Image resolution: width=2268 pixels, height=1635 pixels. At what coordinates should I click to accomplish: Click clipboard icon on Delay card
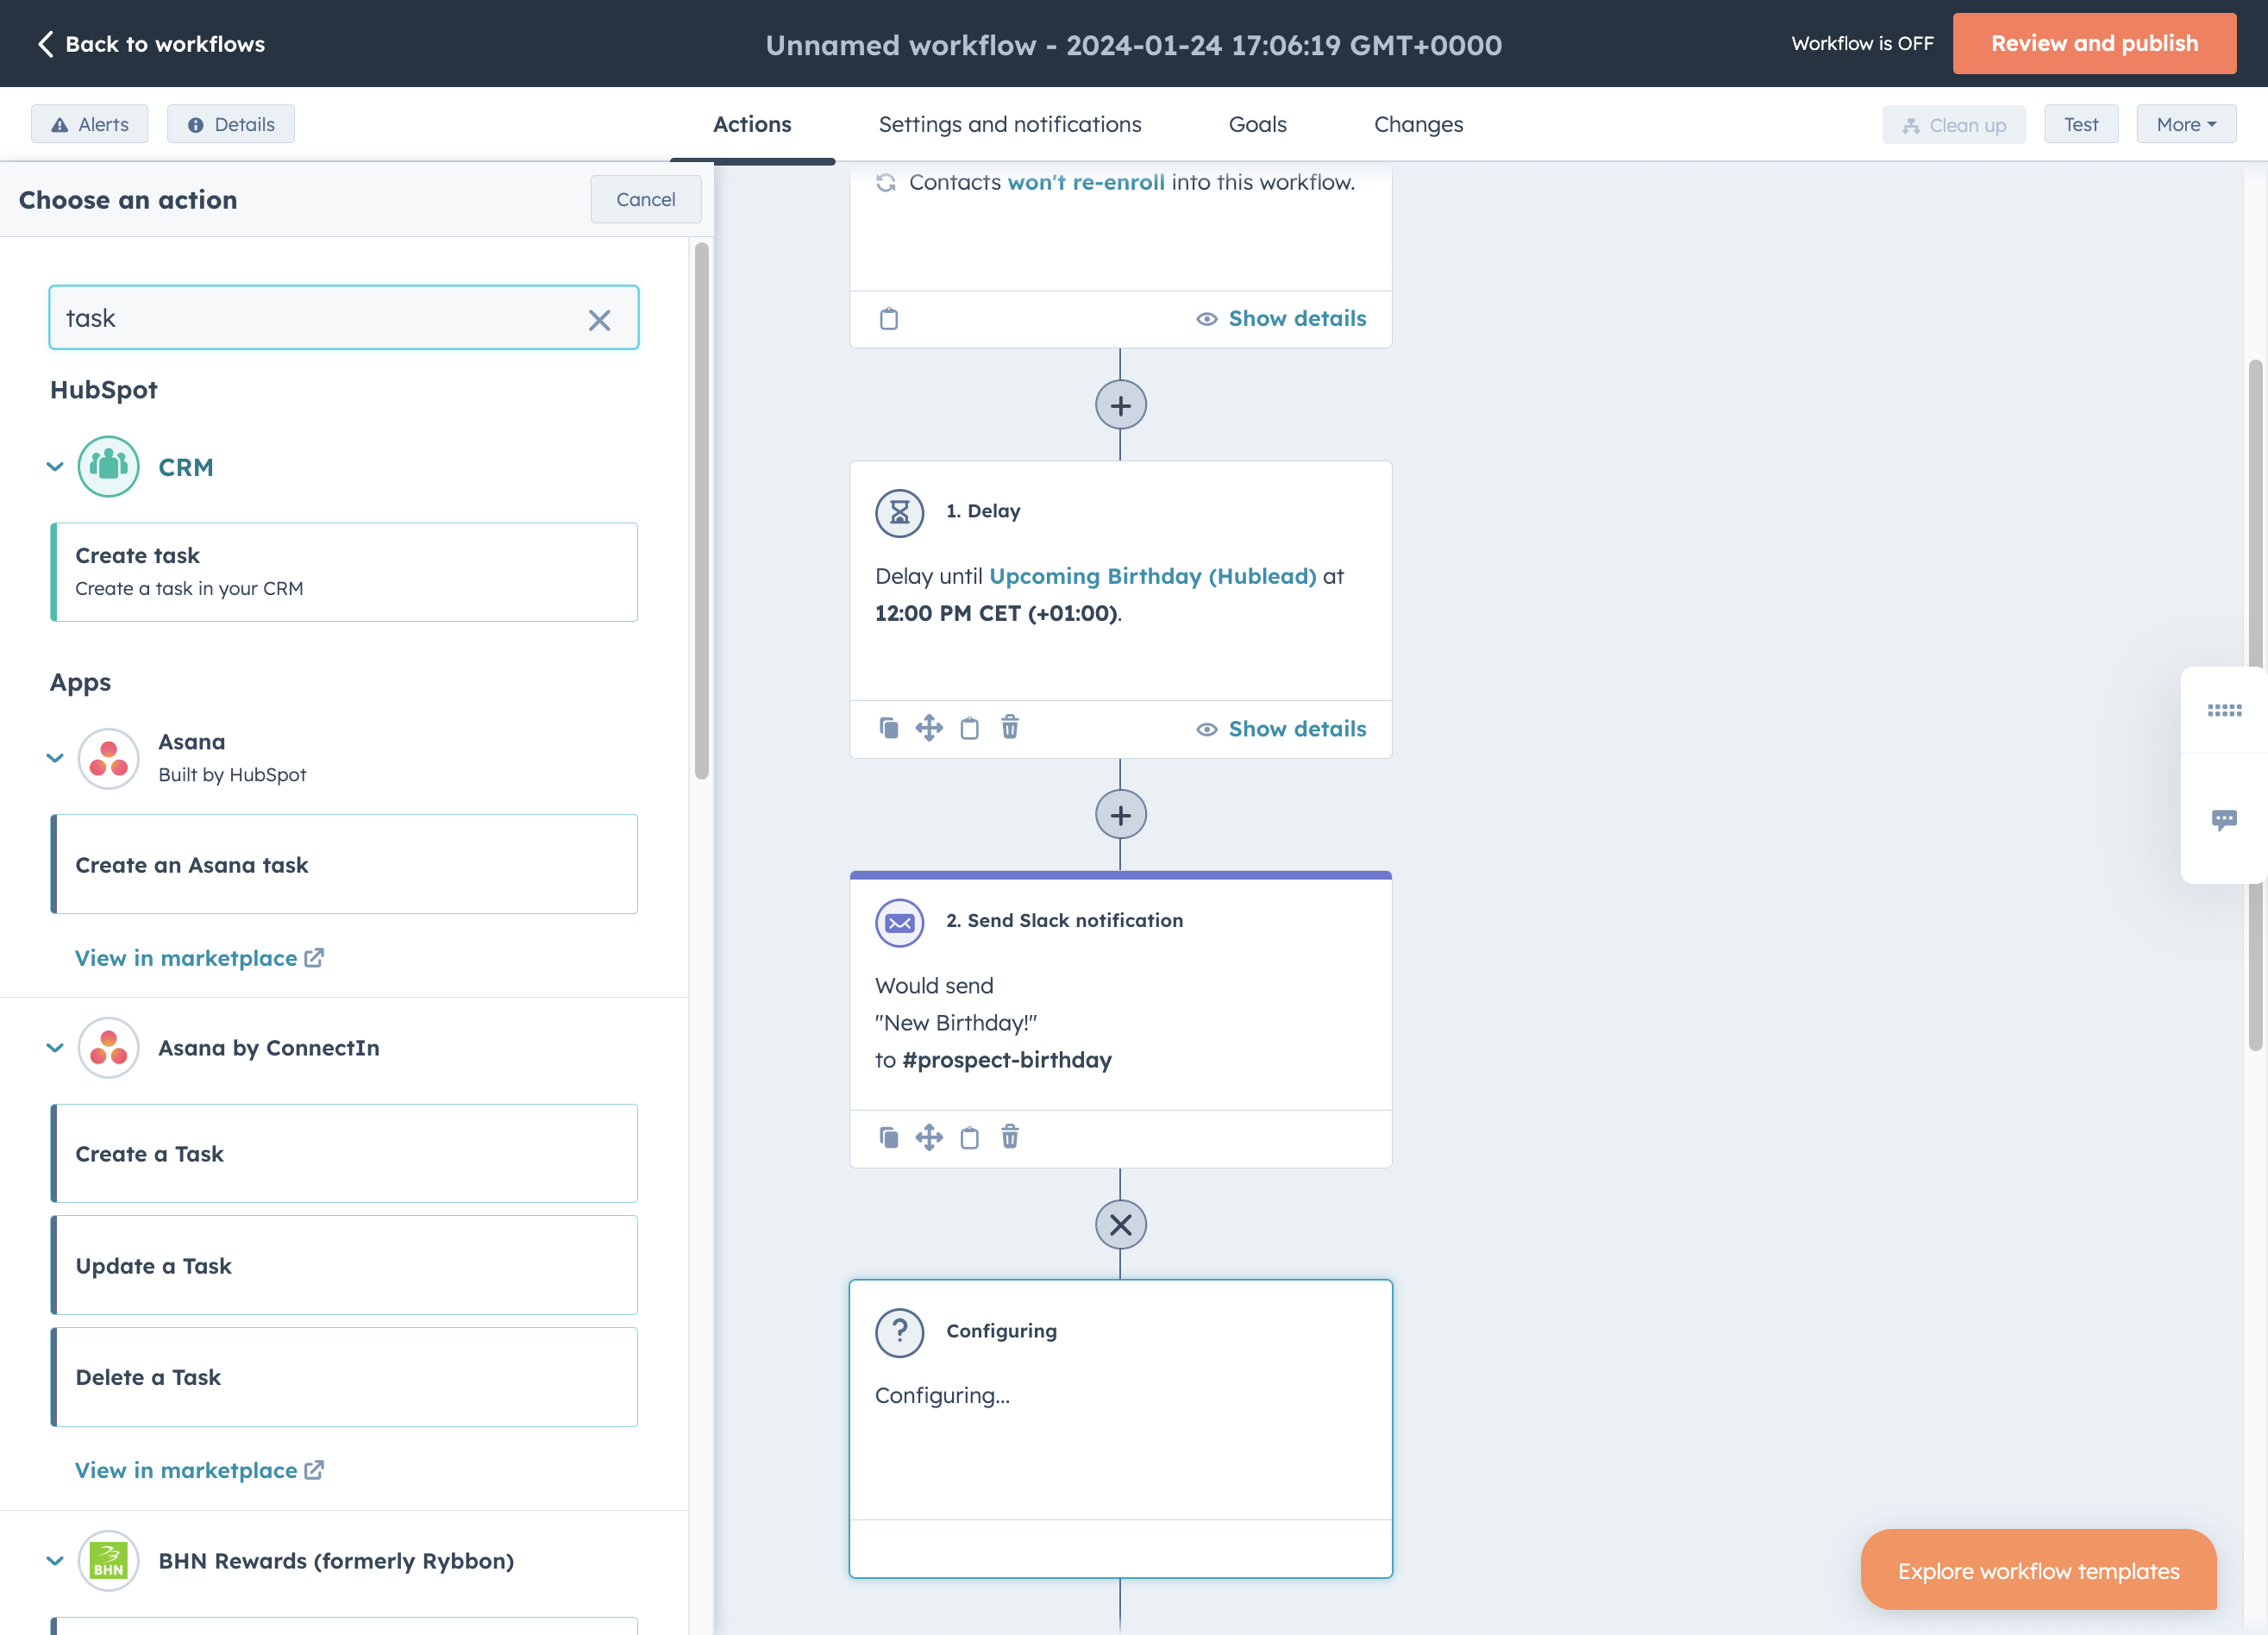970,728
